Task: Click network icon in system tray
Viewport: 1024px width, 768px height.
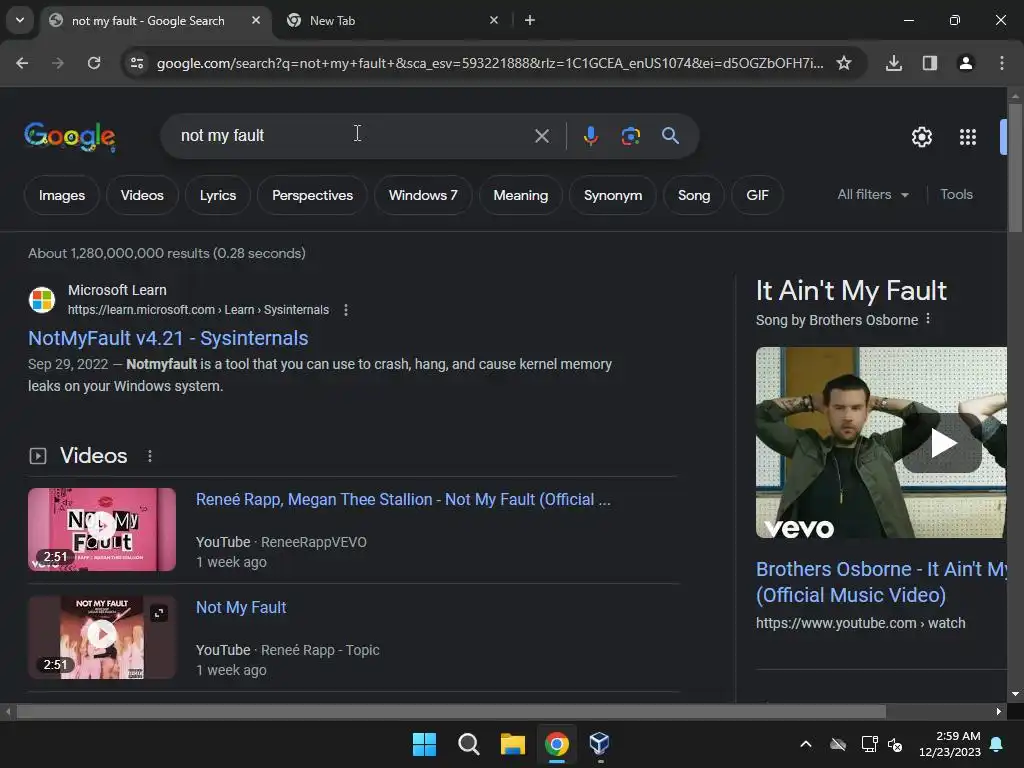Action: [869, 744]
